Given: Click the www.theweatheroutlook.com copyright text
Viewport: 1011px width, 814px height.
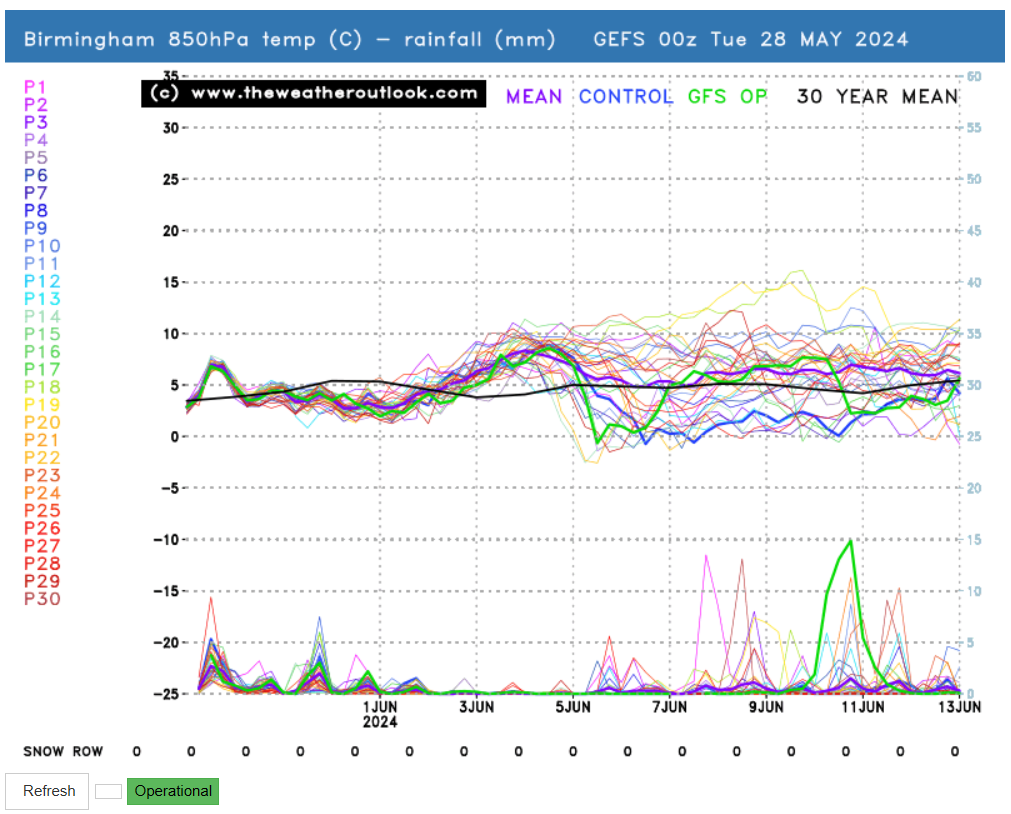Looking at the screenshot, I should (314, 93).
